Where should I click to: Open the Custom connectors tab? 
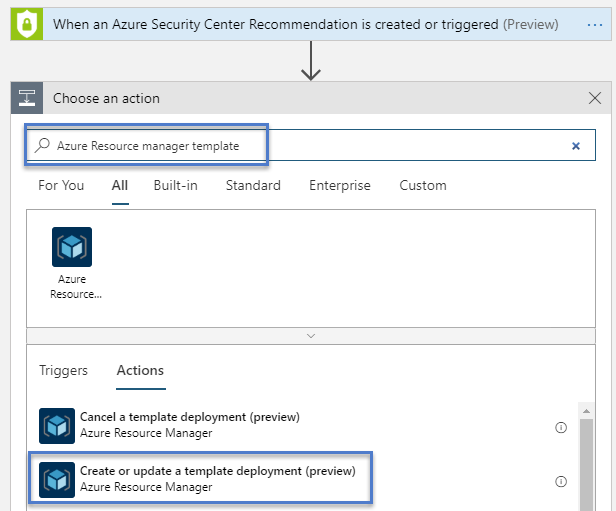point(423,185)
